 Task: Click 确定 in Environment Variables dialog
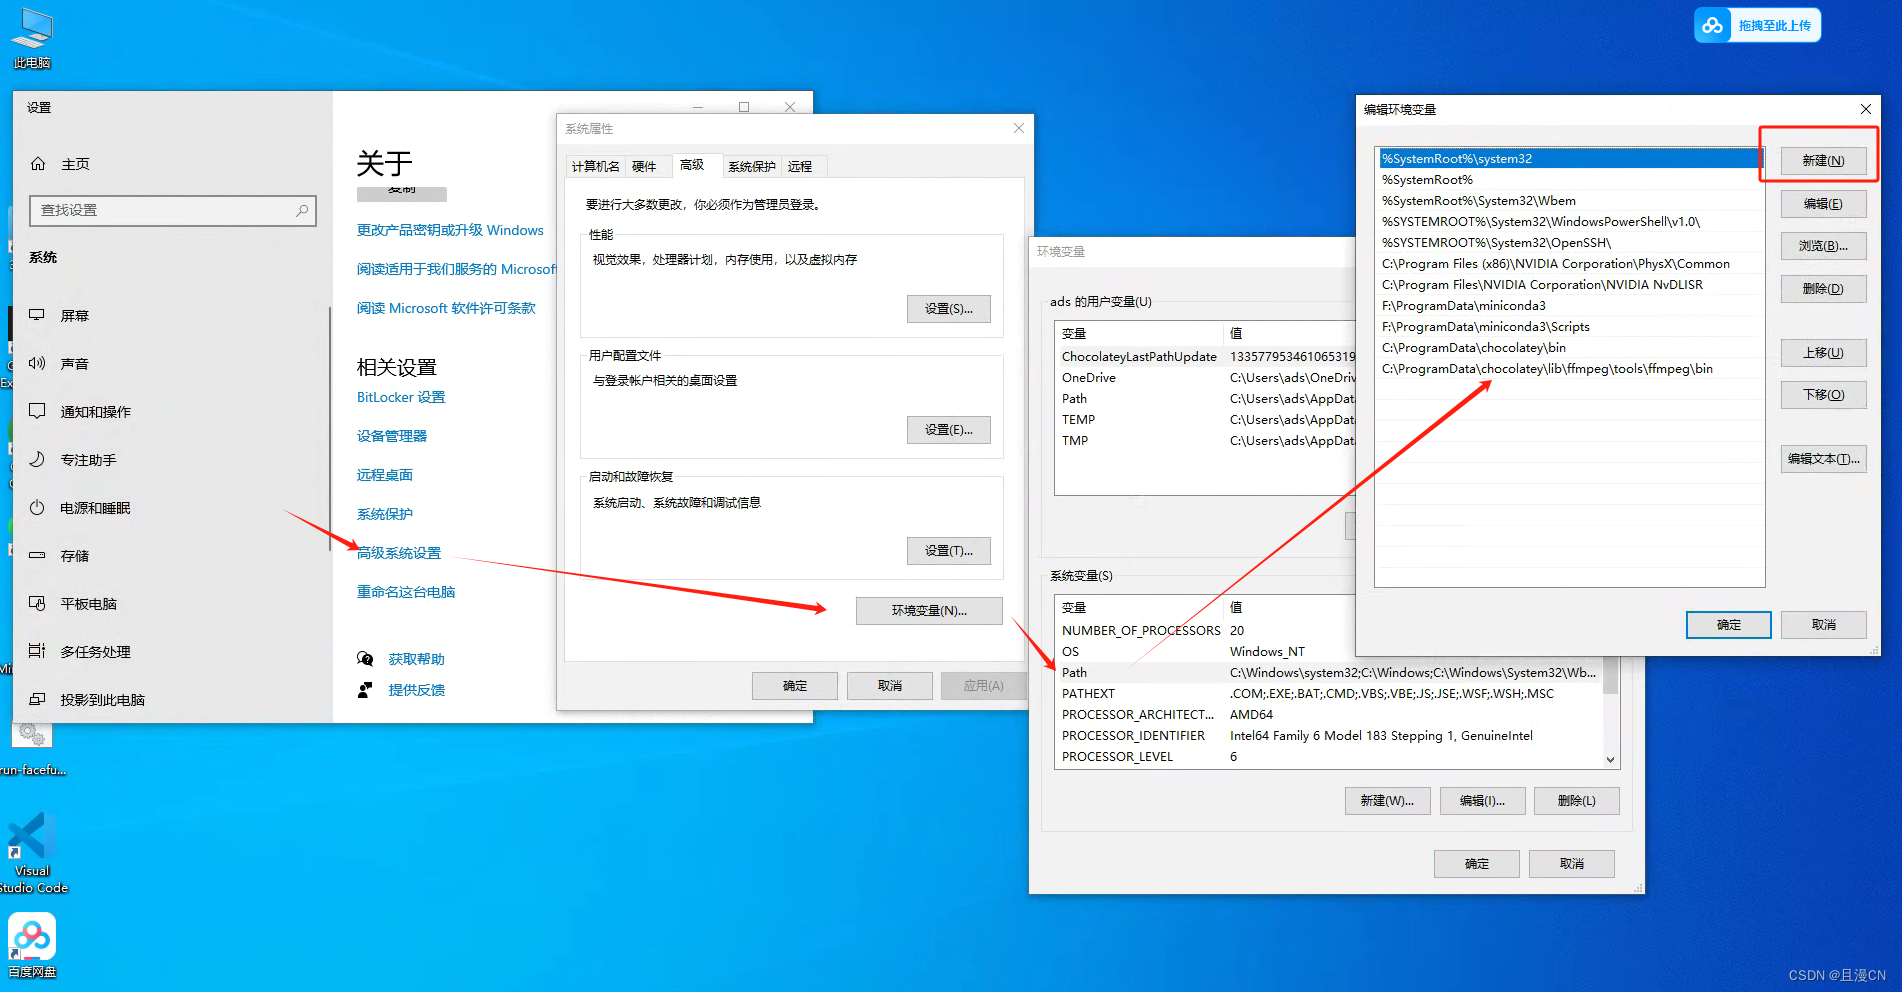point(1476,864)
